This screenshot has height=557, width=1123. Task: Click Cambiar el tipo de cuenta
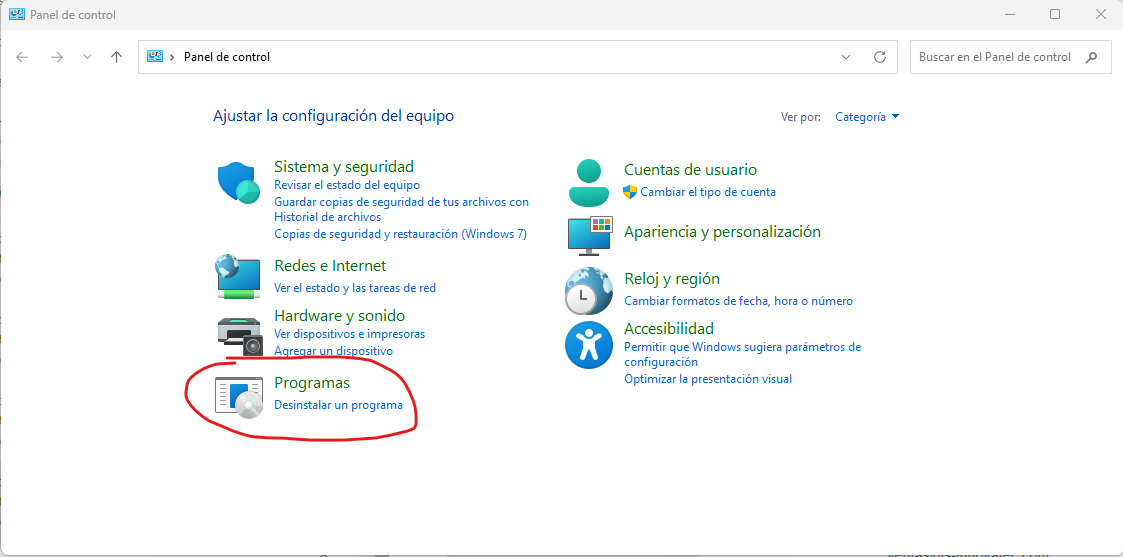(x=708, y=192)
